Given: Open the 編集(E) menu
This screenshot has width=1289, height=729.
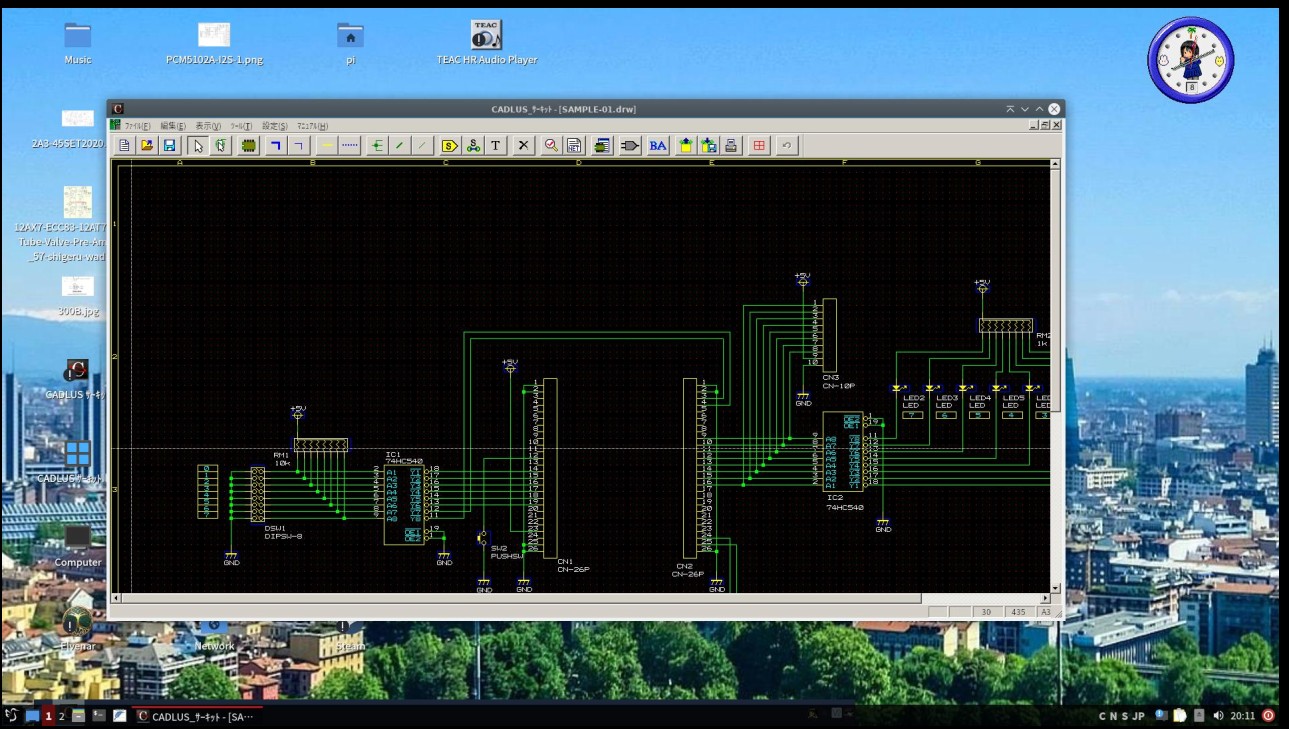Looking at the screenshot, I should click(172, 126).
